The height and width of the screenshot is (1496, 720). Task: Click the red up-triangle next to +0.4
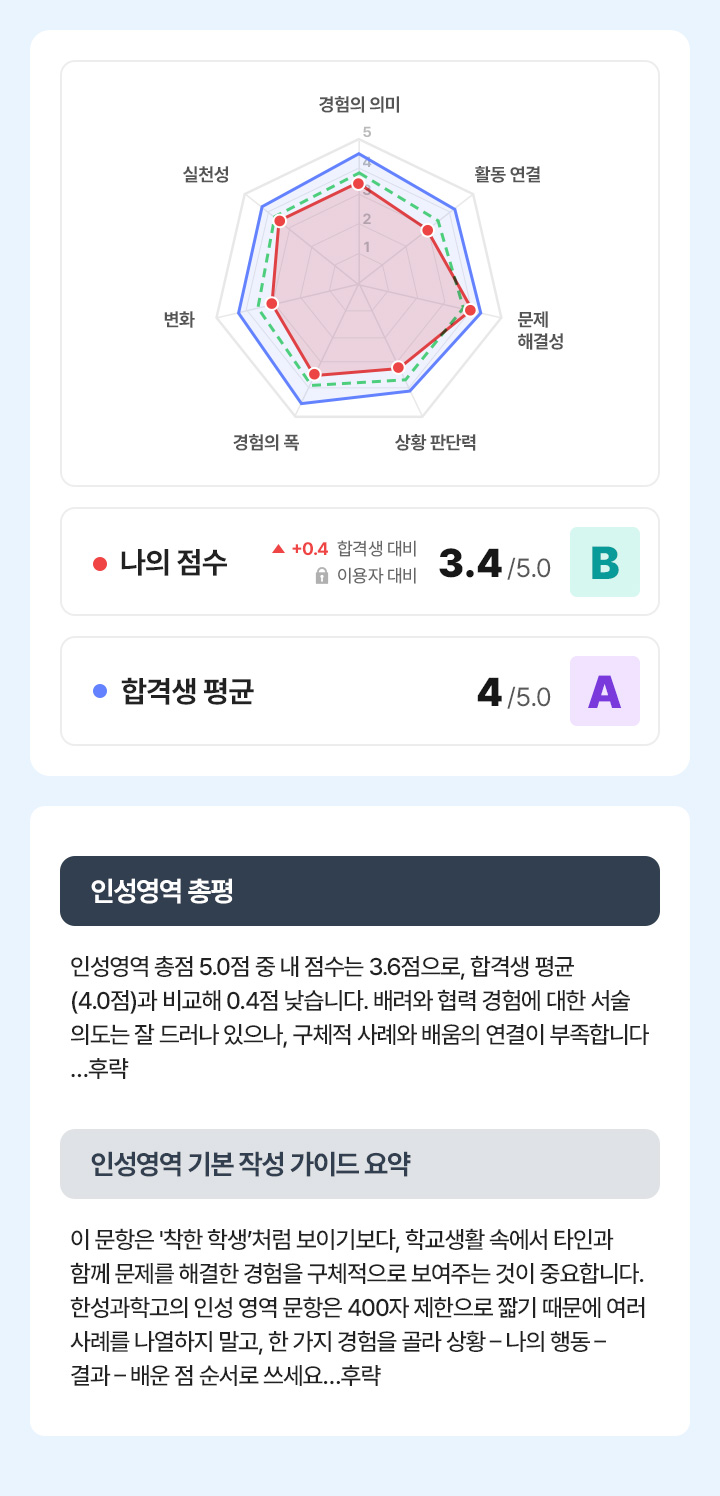[278, 548]
